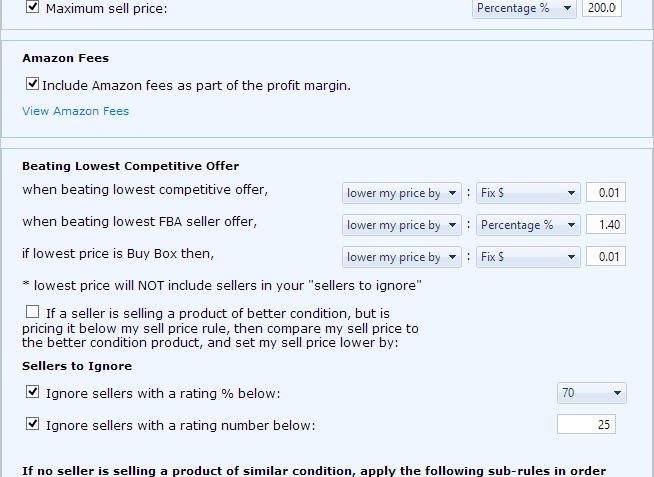
Task: Open the View Amazon Fees link
Action: point(75,111)
